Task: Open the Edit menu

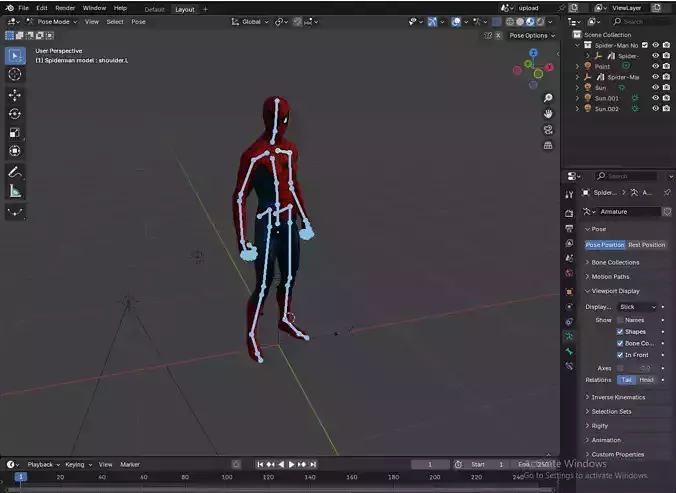Action: 42,8
